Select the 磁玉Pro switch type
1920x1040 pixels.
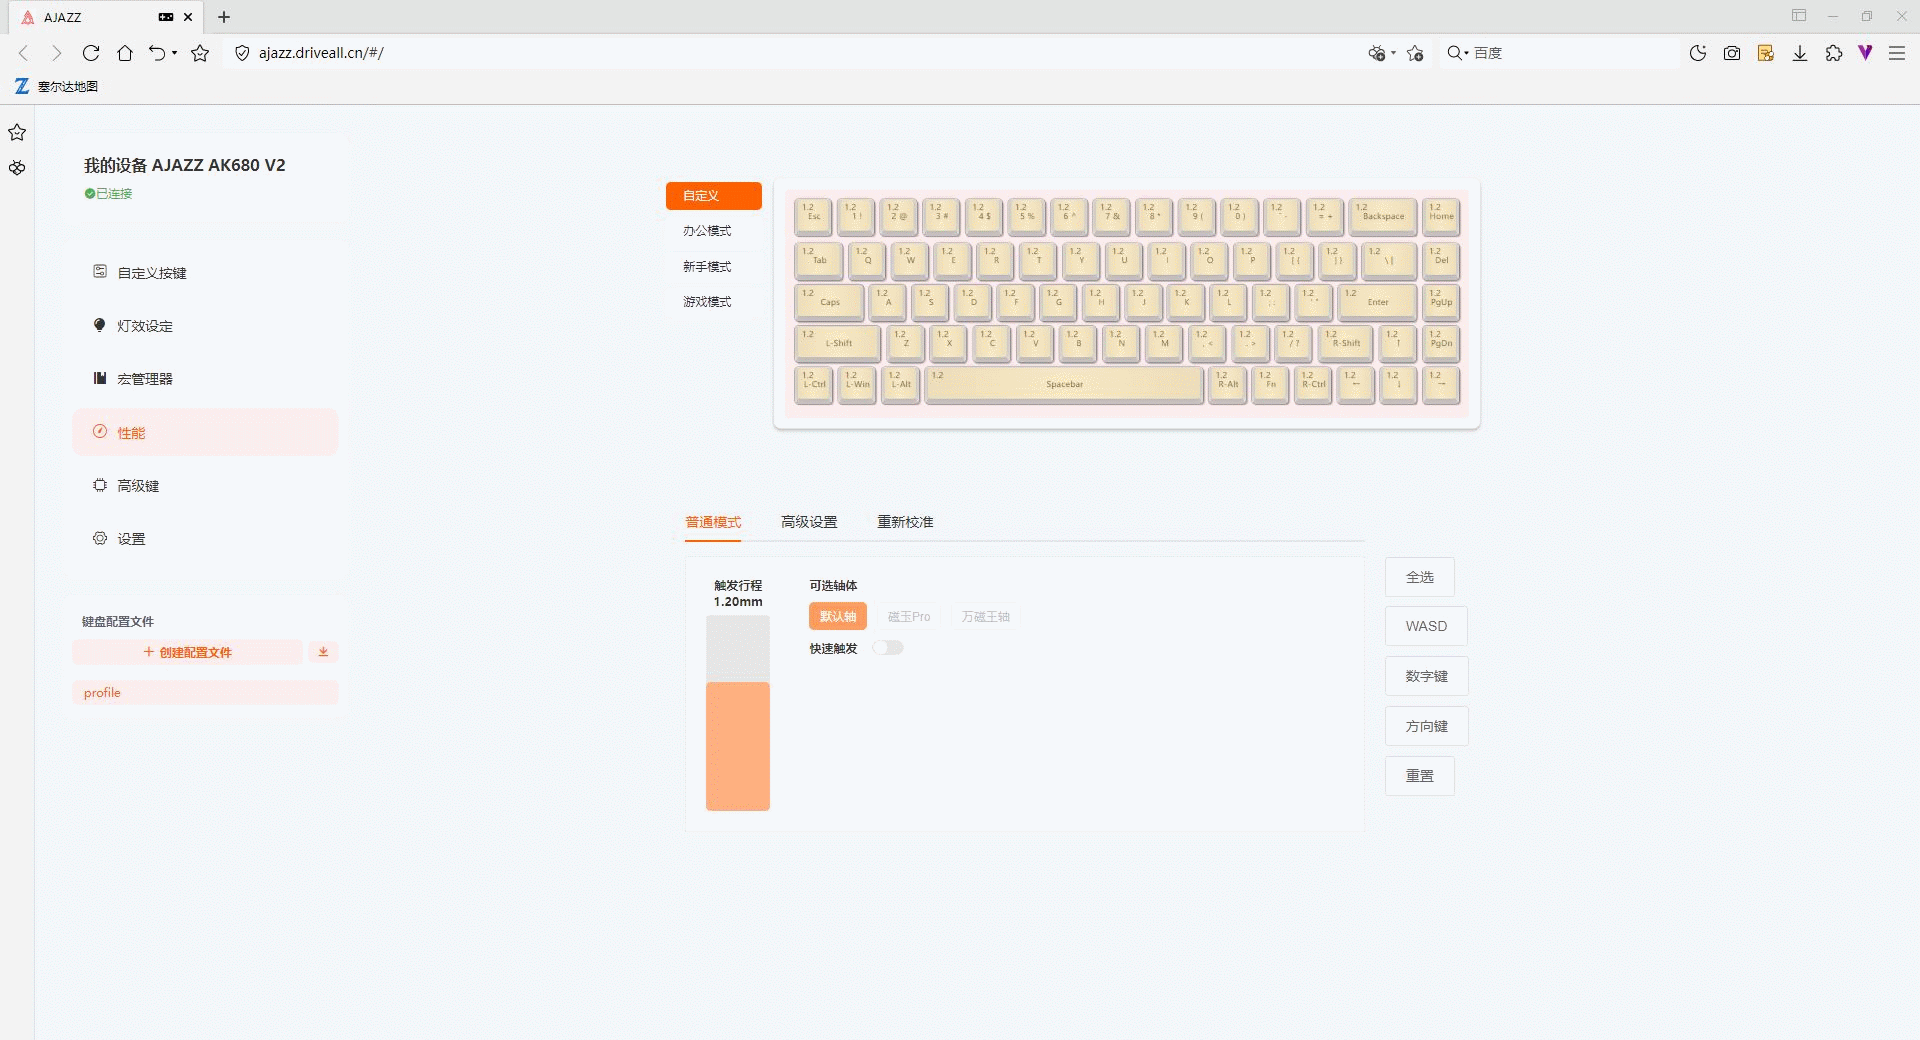tap(909, 616)
